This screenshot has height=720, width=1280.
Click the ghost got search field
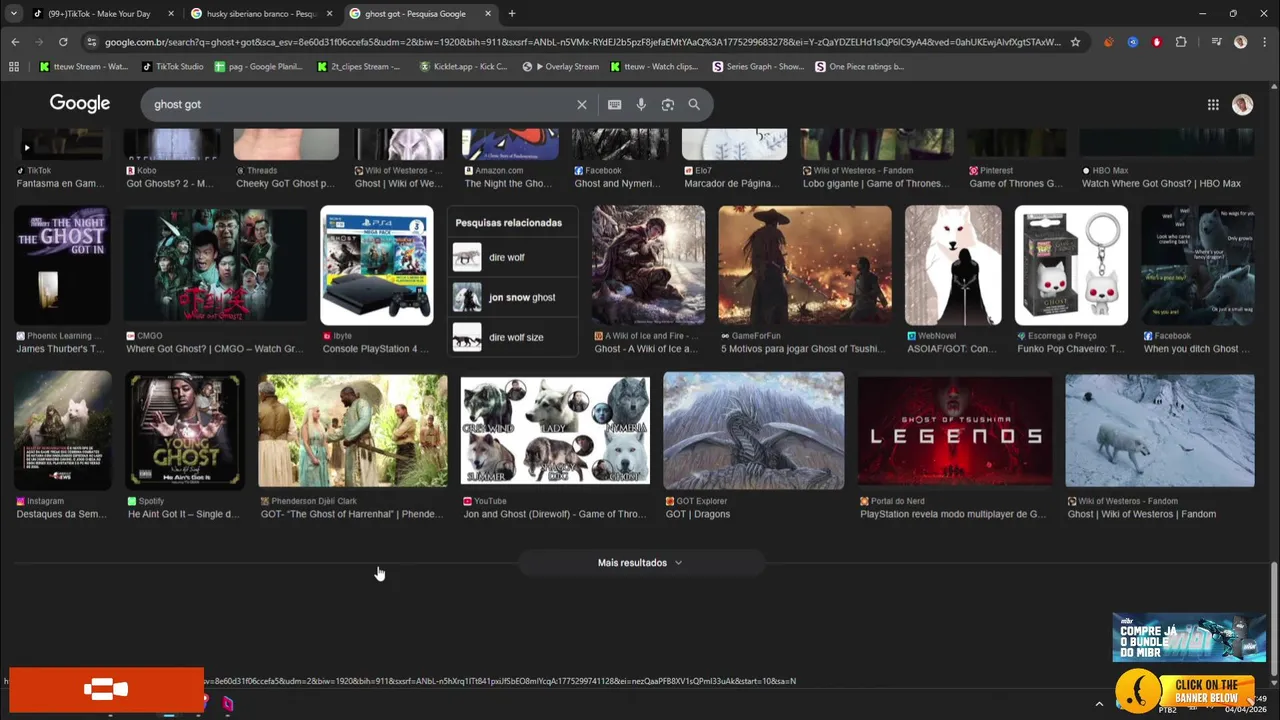click(360, 104)
